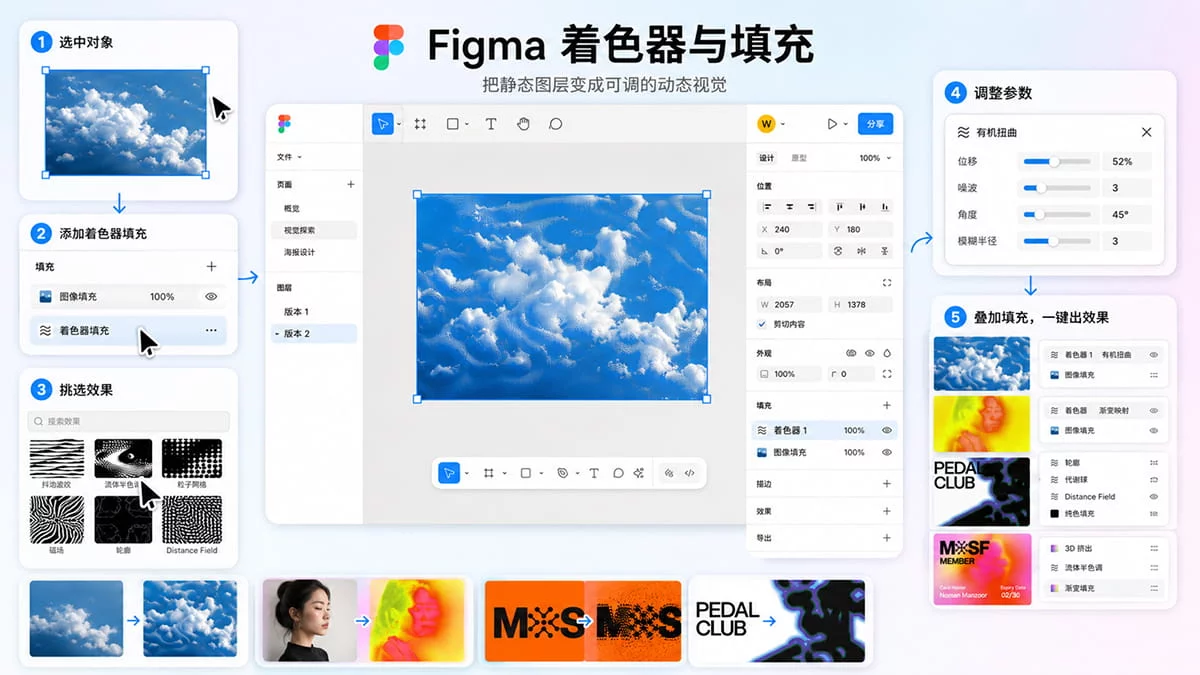
Task: Switch to Dev Mode code icon
Action: pos(690,473)
